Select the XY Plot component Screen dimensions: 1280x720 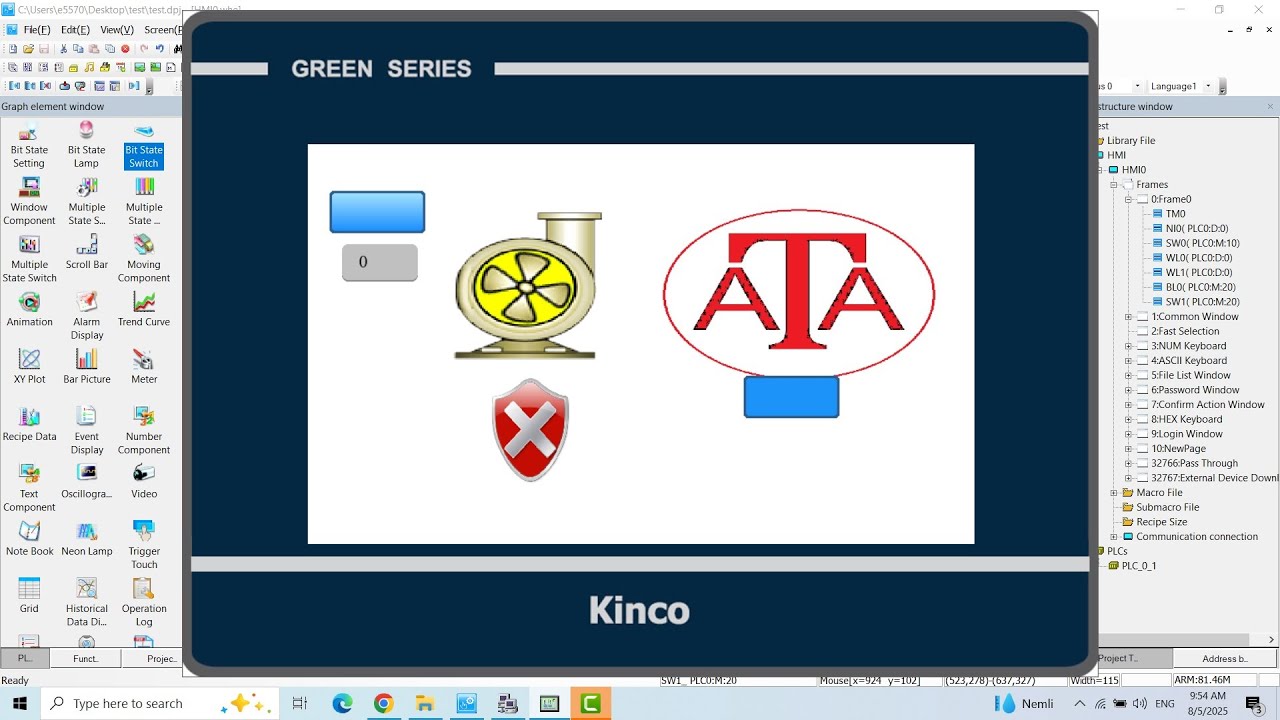click(29, 367)
